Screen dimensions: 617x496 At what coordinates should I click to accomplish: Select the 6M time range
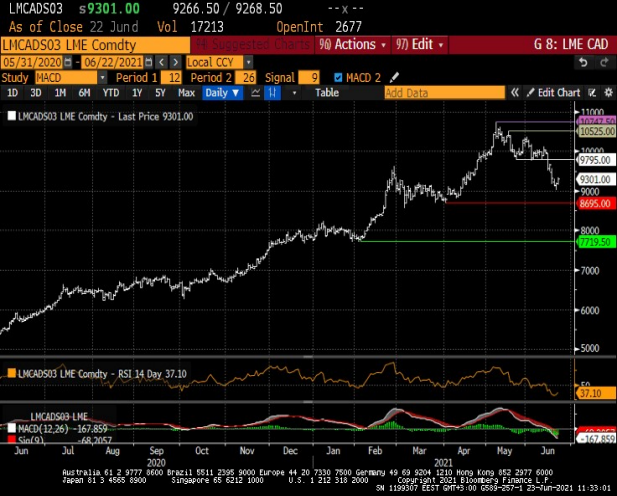pos(84,93)
